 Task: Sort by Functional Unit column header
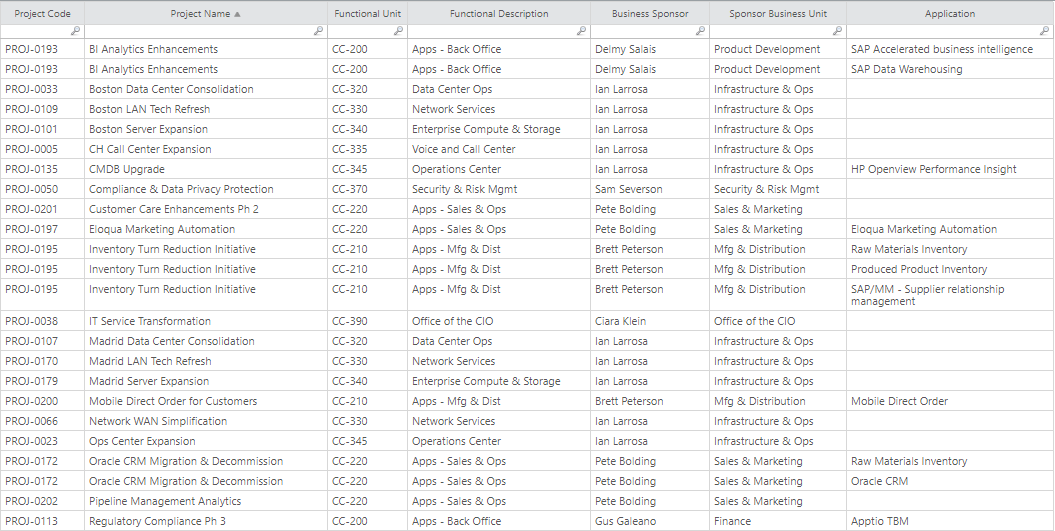367,13
